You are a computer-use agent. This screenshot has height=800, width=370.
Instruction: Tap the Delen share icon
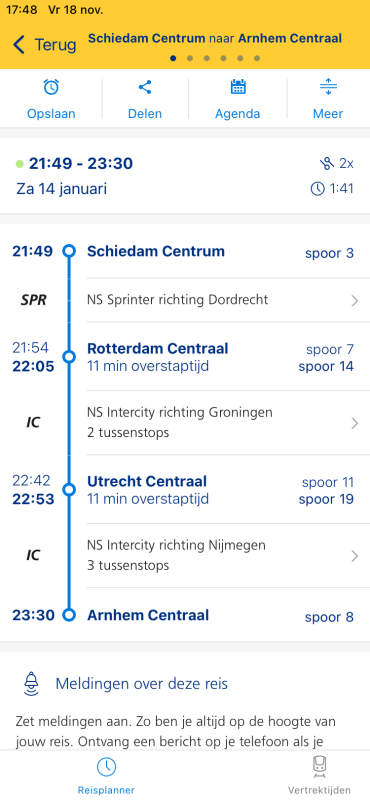point(145,87)
